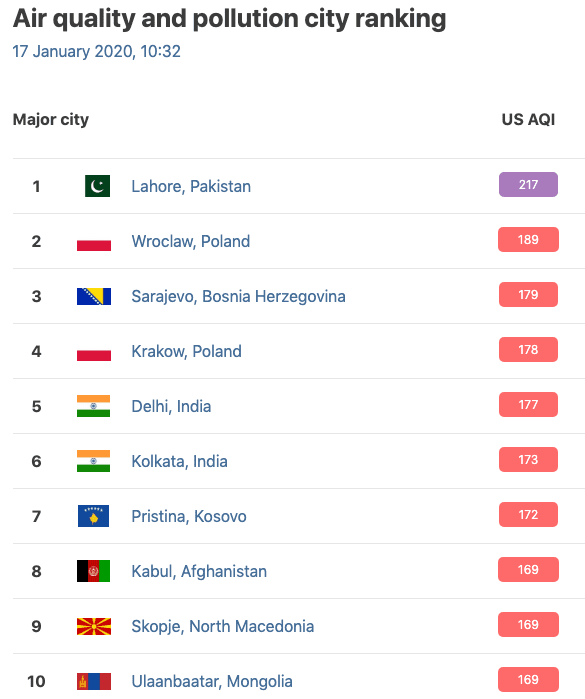
Task: Click the Poland flag beside Wroclaw
Action: pos(94,241)
